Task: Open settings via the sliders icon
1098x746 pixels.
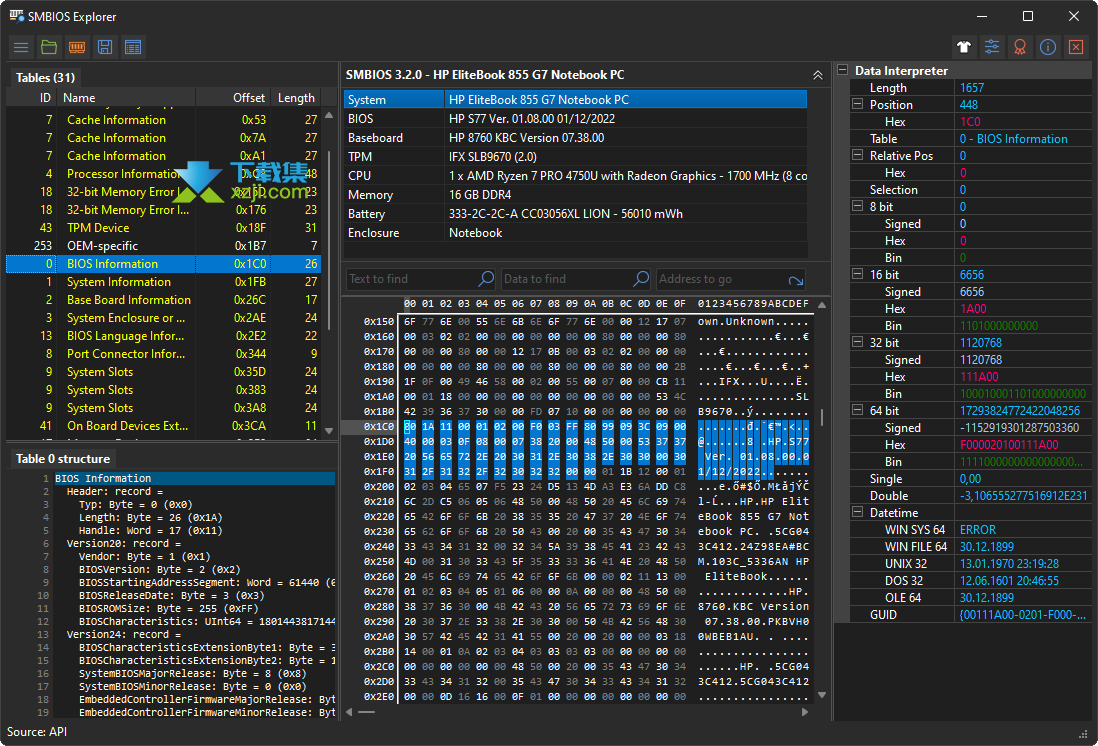Action: [992, 47]
